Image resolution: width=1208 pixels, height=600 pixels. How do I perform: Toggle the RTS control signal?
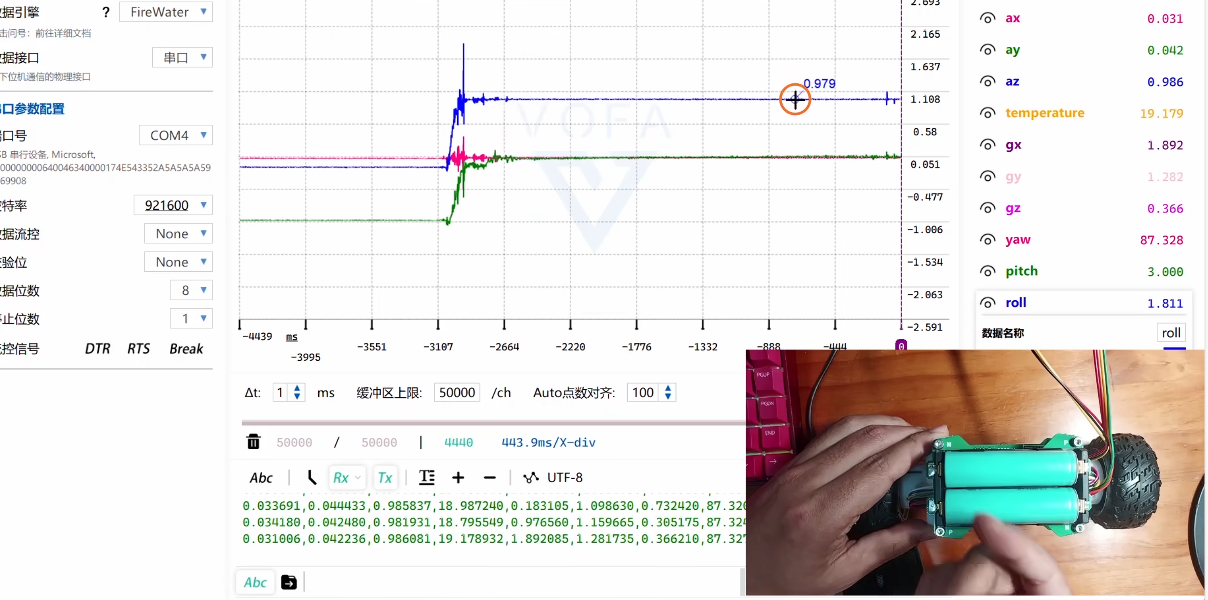click(138, 349)
